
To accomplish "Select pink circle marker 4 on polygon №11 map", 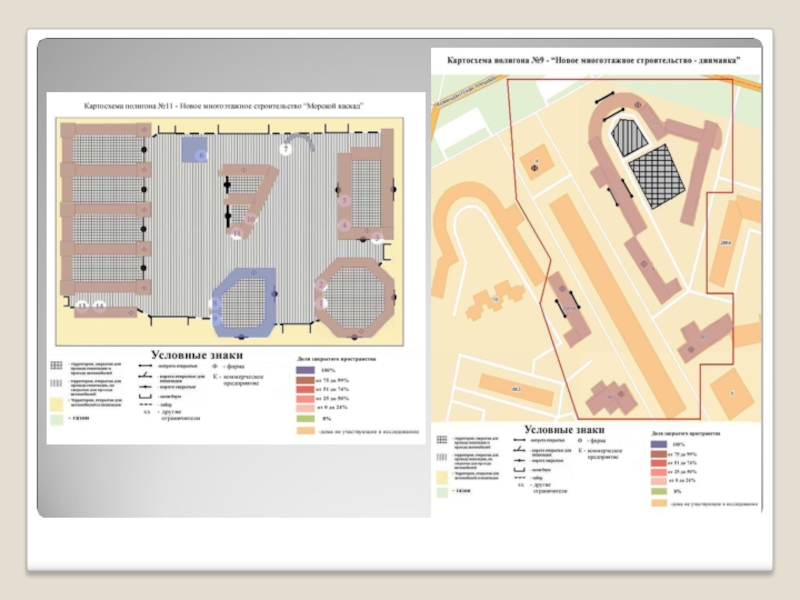I will click(x=344, y=225).
